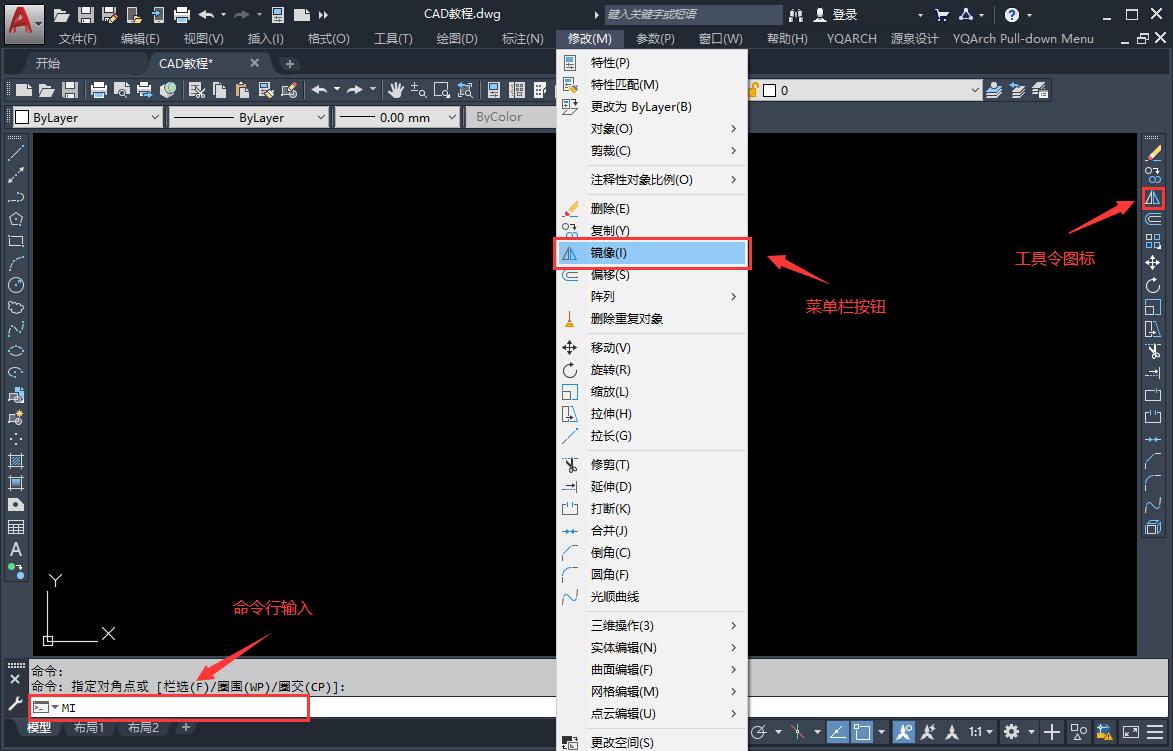Select the Offset tool in right toolbar

(x=1153, y=219)
